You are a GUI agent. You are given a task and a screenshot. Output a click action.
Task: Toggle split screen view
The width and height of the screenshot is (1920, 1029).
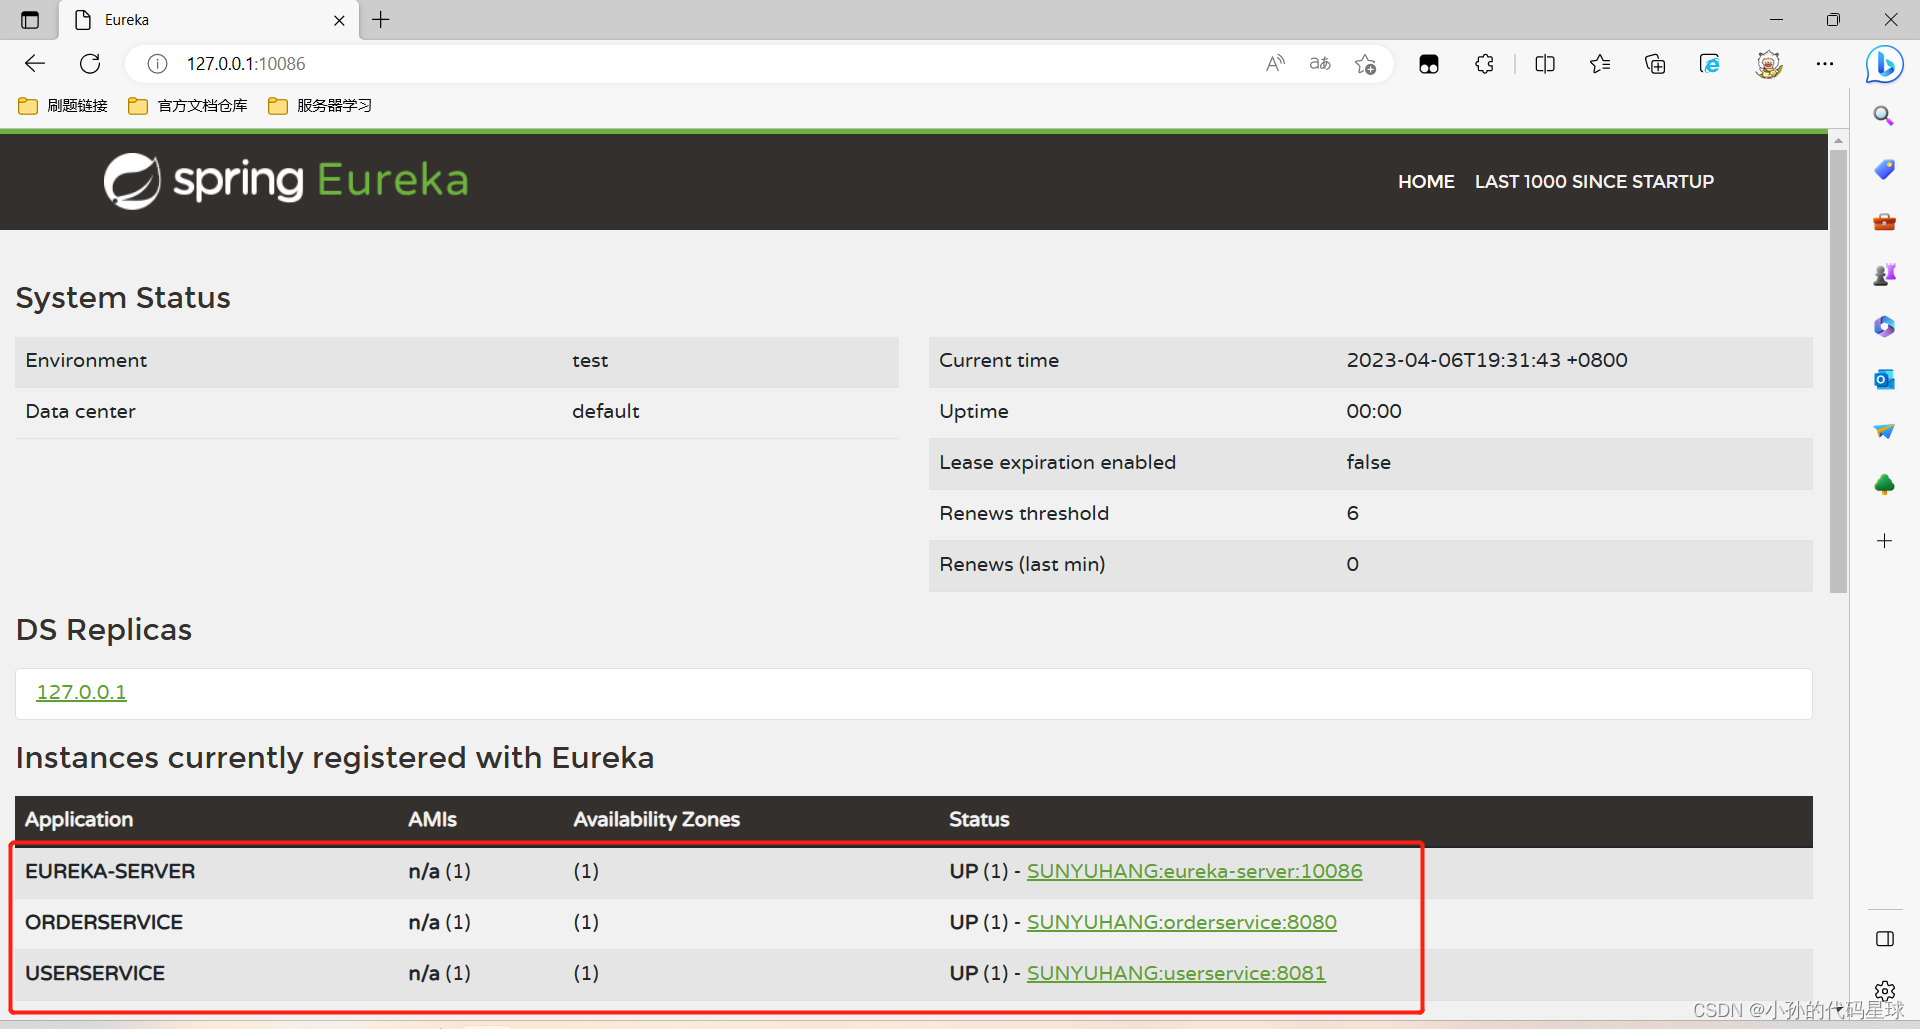(x=1545, y=64)
